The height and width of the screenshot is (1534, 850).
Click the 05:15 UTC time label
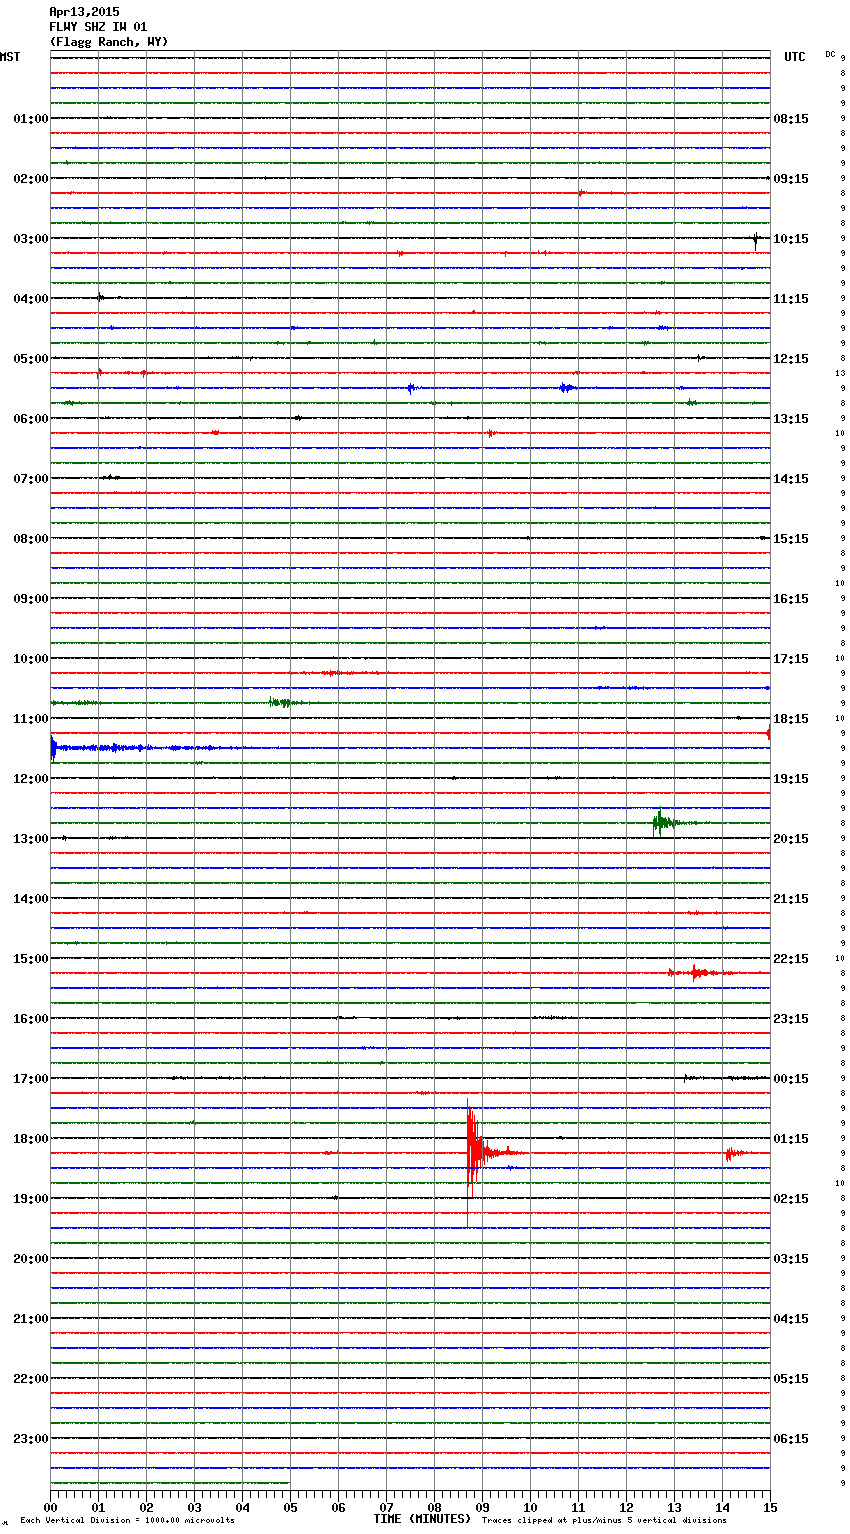791,1379
